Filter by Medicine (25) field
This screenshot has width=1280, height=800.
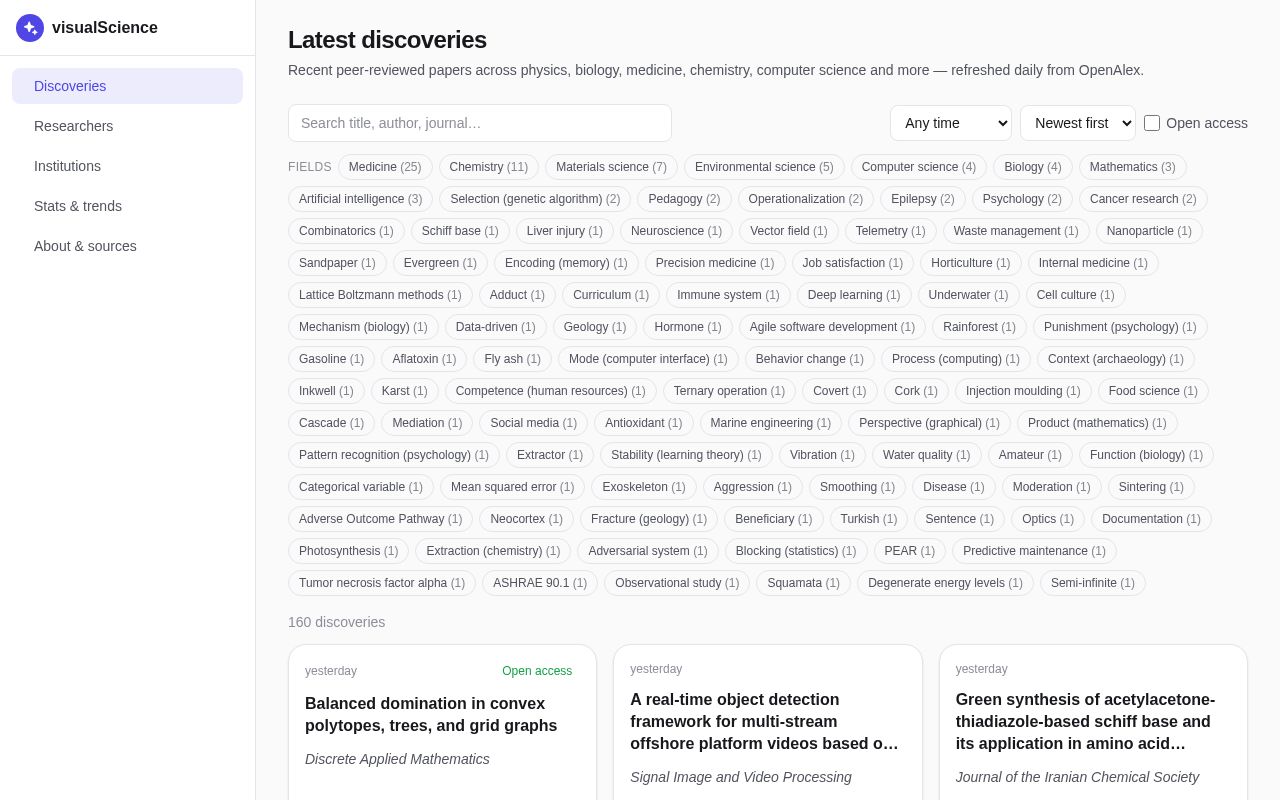point(385,167)
